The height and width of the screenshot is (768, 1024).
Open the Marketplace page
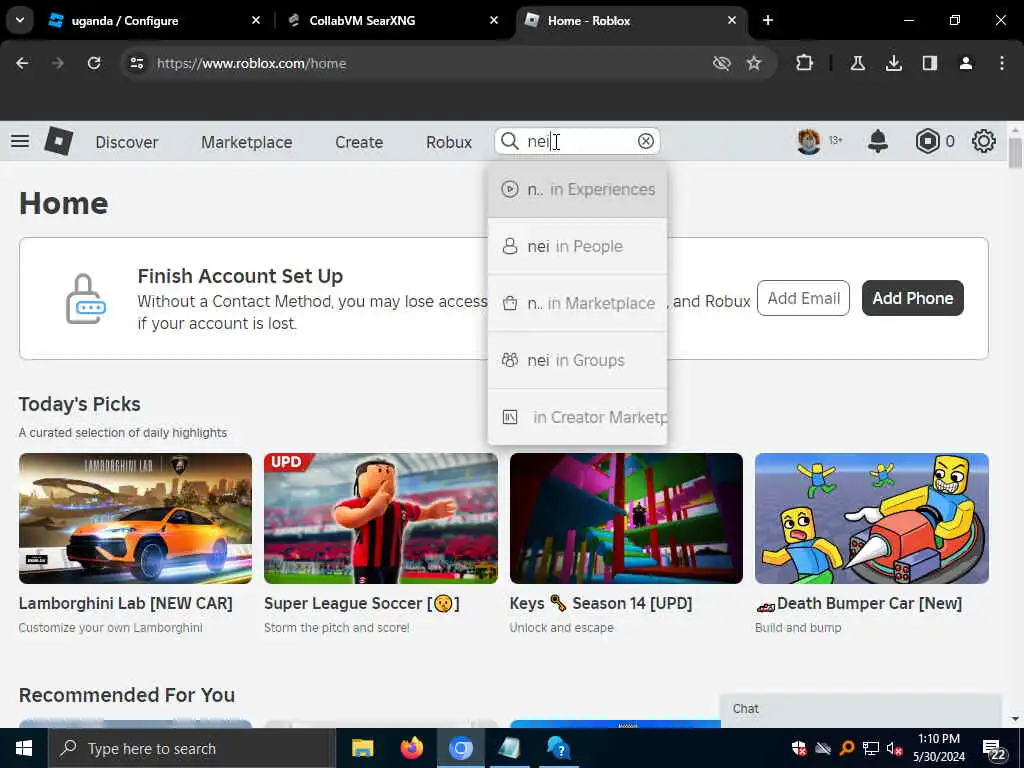246,142
